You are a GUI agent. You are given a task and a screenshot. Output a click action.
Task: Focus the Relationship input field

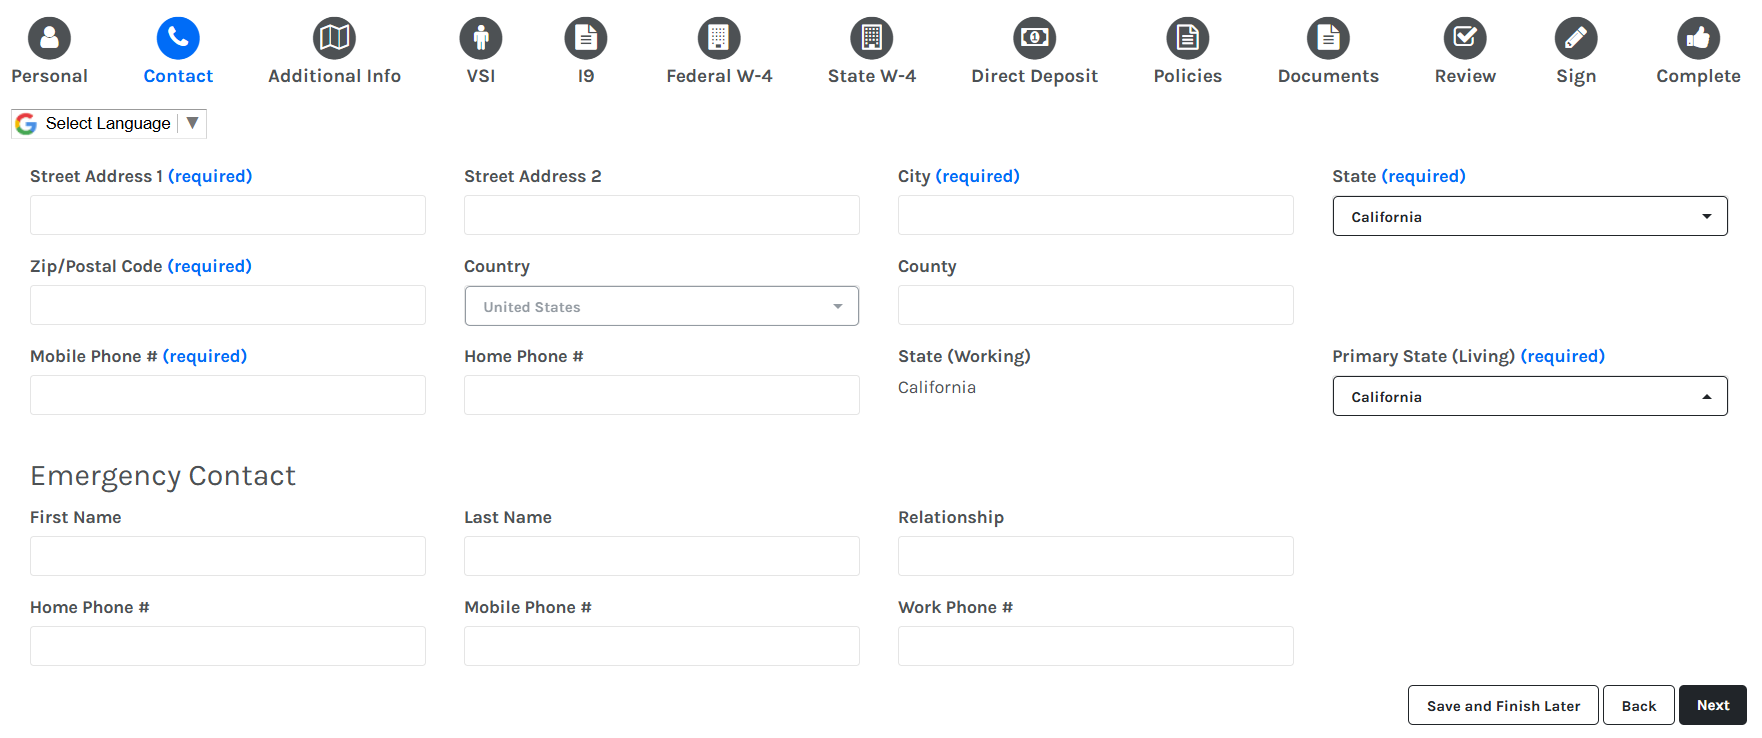coord(1096,556)
